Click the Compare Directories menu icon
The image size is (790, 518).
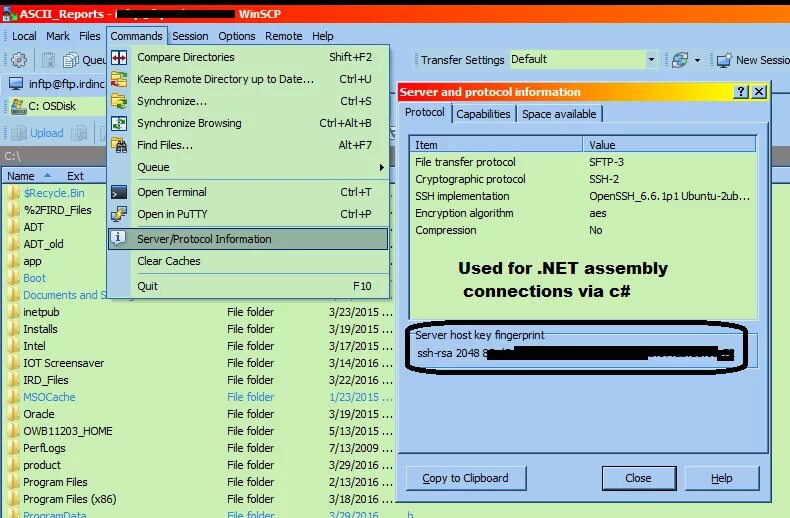tap(119, 57)
